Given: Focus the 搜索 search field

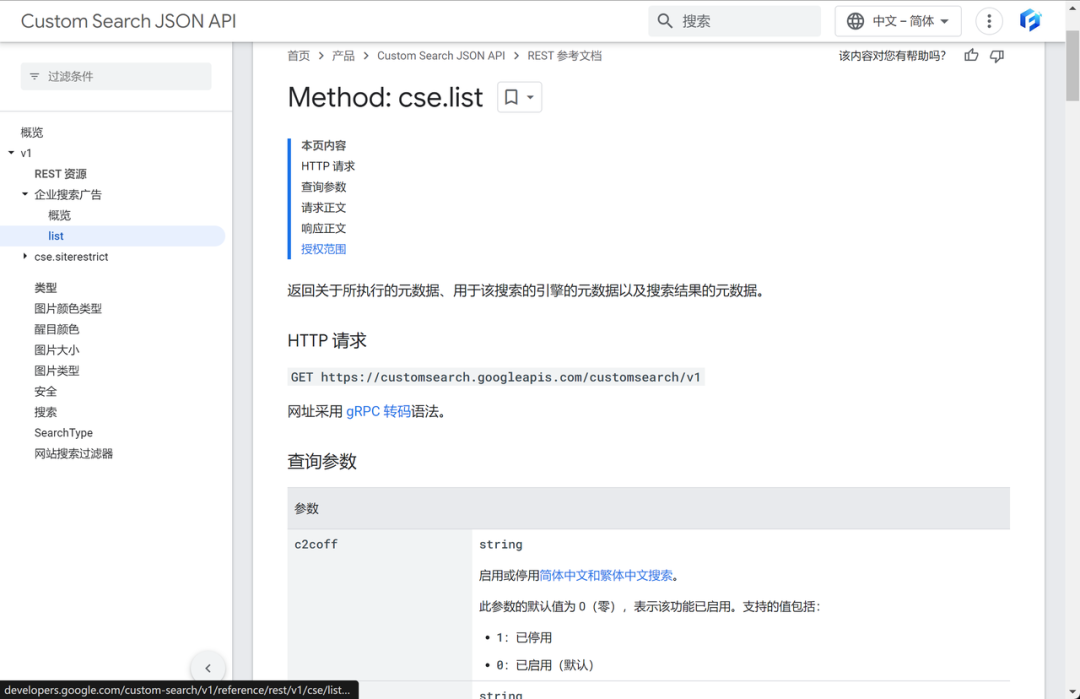Looking at the screenshot, I should 734,21.
